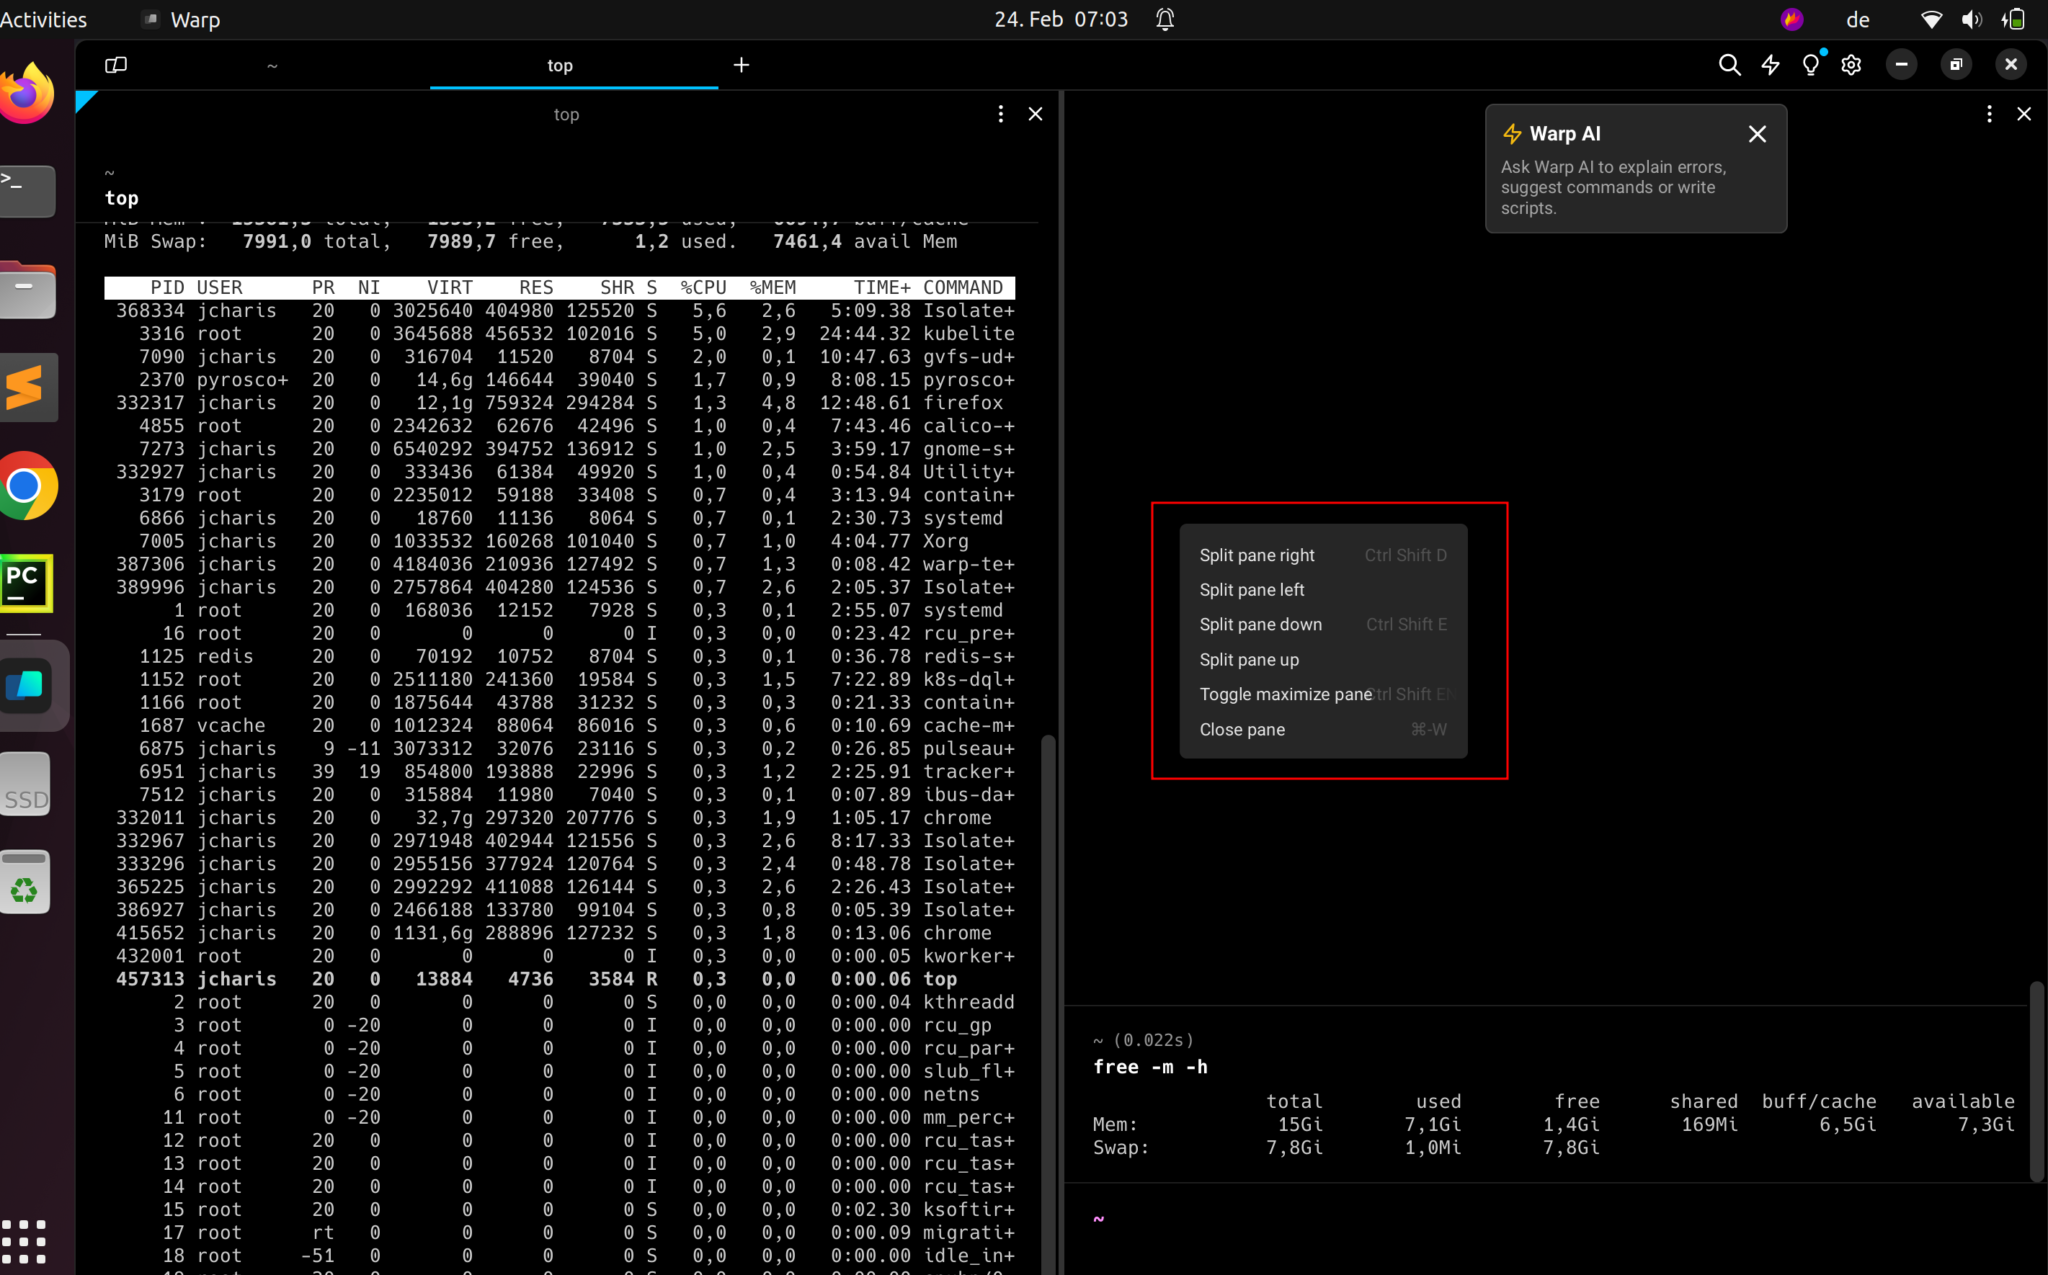Click the scrollbar of the top output pane

coord(1046,1000)
